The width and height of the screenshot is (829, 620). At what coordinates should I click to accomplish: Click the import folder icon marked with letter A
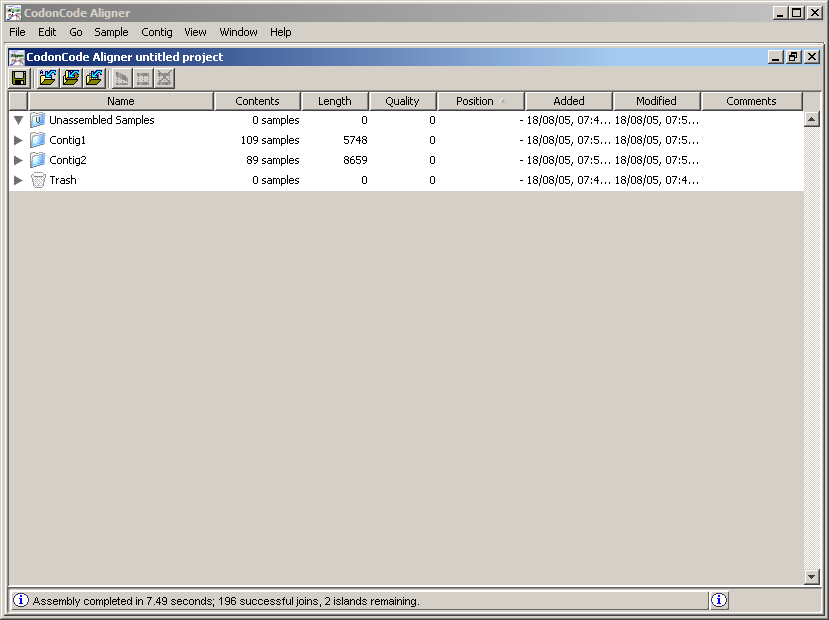pos(48,79)
